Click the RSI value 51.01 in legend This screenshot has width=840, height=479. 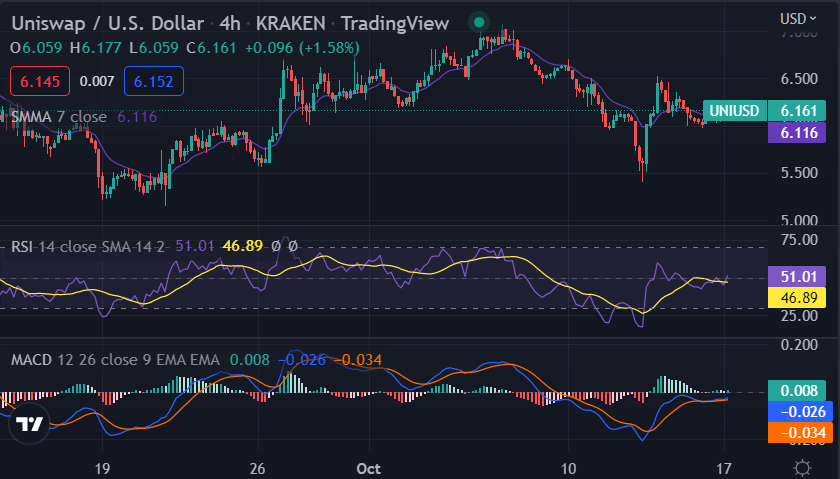point(195,246)
